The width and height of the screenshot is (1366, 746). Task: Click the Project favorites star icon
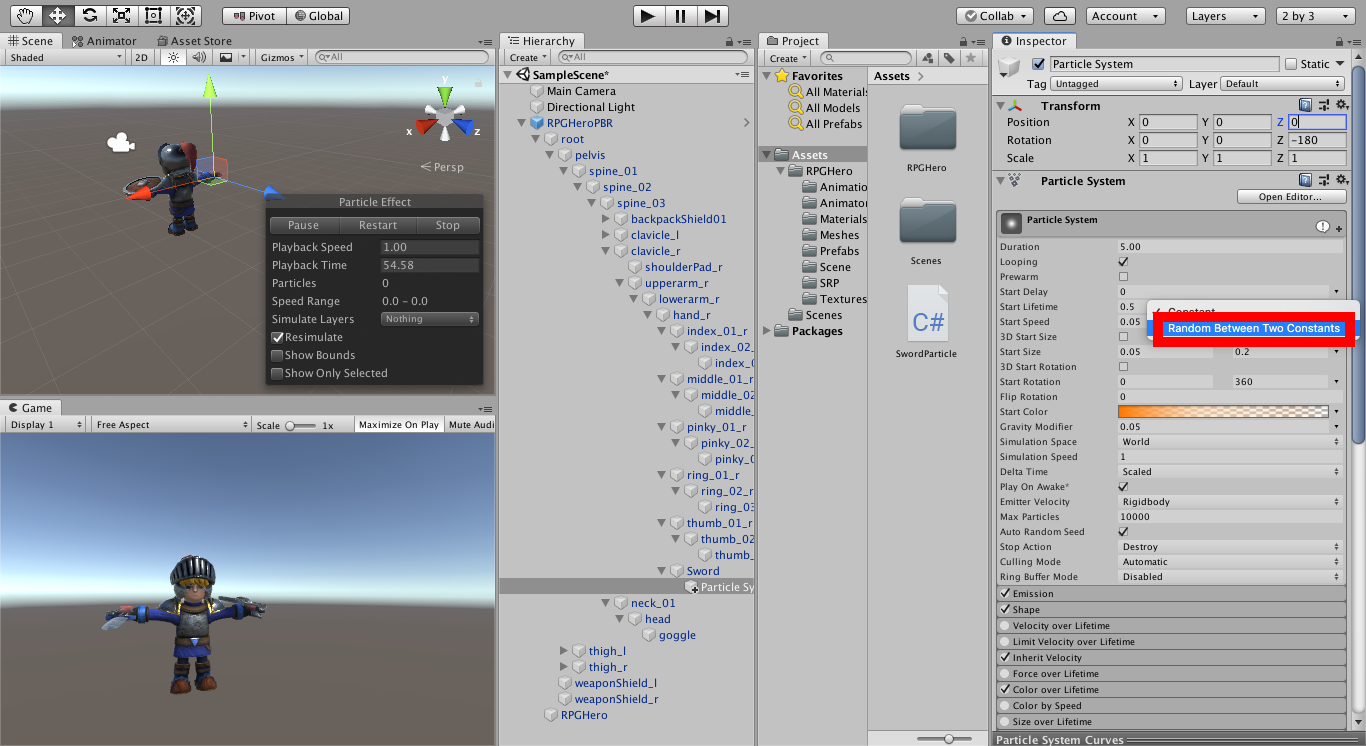[971, 58]
